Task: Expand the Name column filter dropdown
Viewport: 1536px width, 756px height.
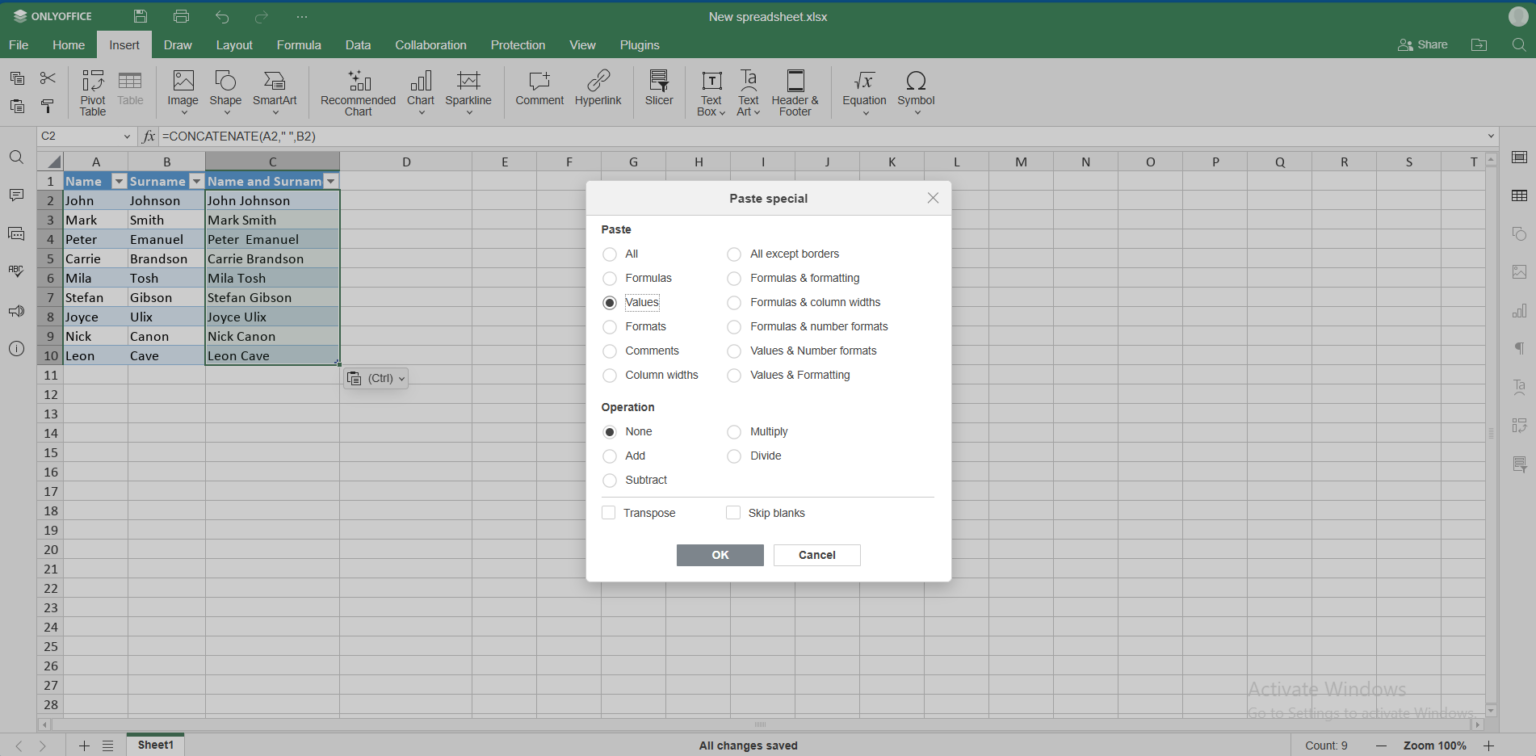Action: tap(119, 182)
